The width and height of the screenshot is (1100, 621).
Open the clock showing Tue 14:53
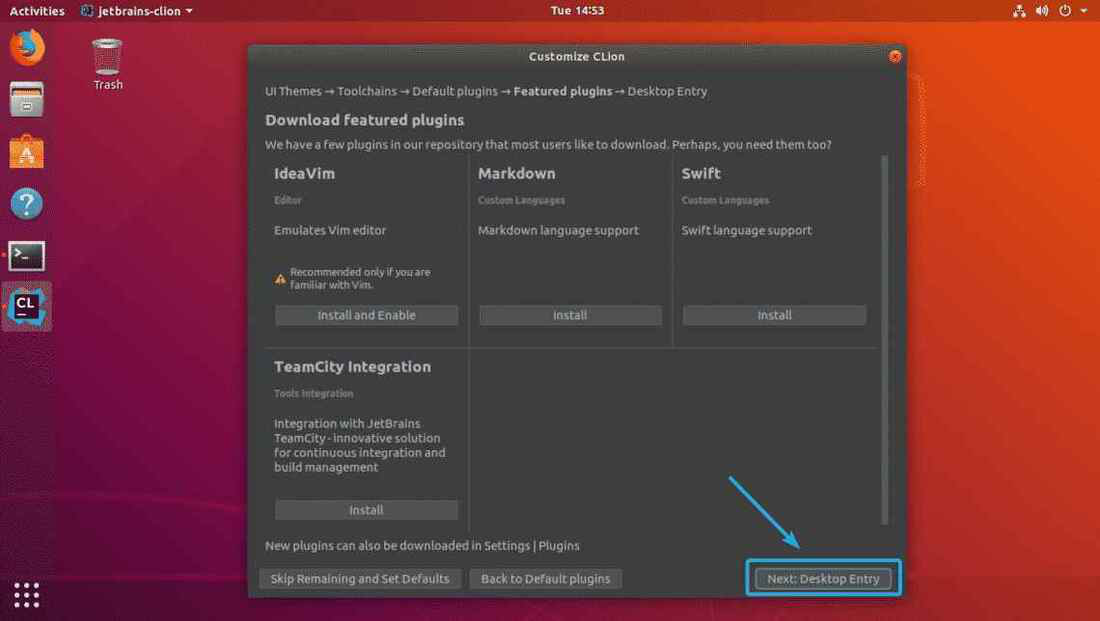point(577,11)
